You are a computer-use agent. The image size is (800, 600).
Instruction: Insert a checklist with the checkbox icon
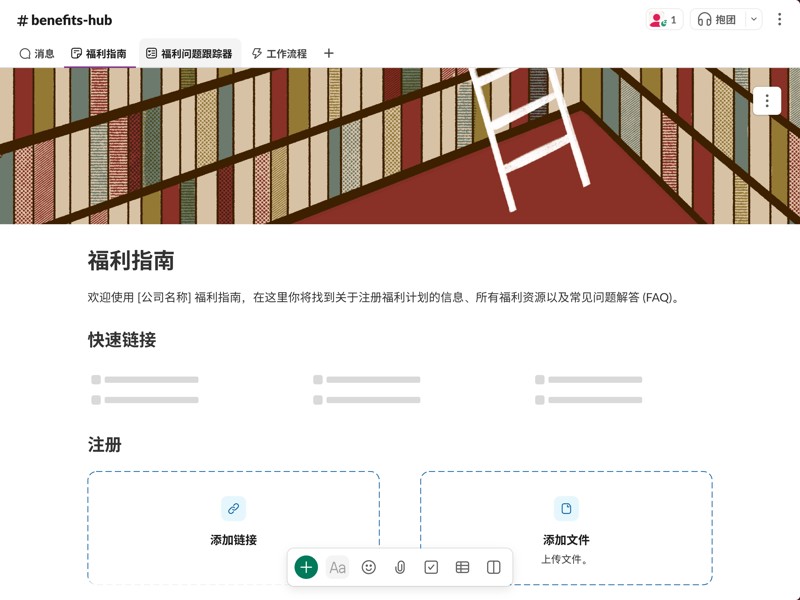point(431,567)
